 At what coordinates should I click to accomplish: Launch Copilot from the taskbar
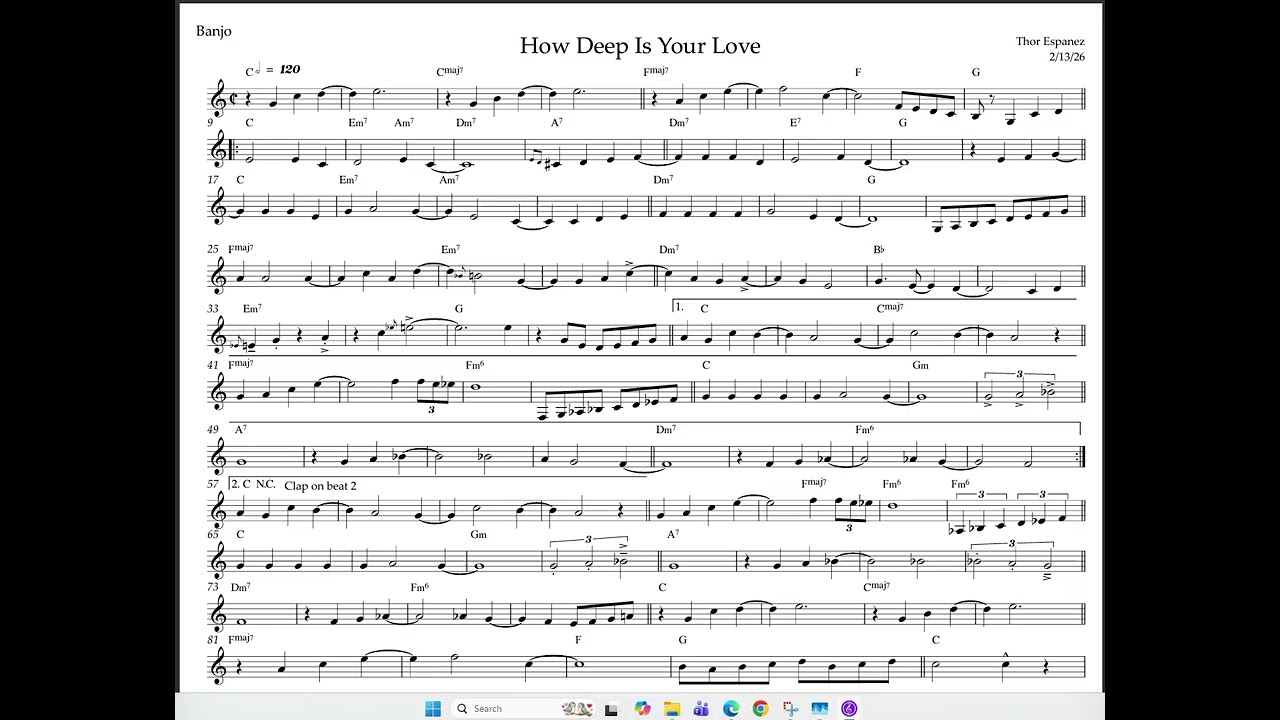pyautogui.click(x=642, y=708)
